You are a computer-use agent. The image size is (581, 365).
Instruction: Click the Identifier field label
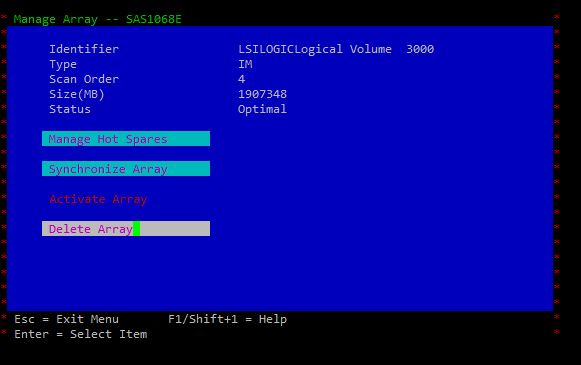pos(84,49)
